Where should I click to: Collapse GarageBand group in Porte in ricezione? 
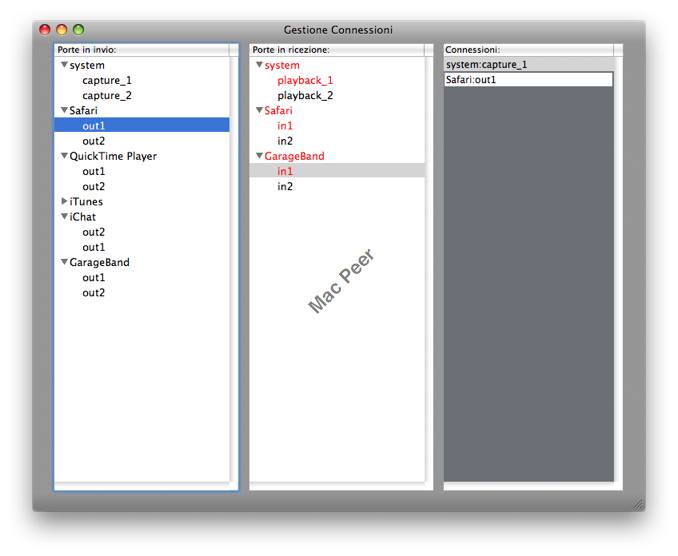coord(259,156)
